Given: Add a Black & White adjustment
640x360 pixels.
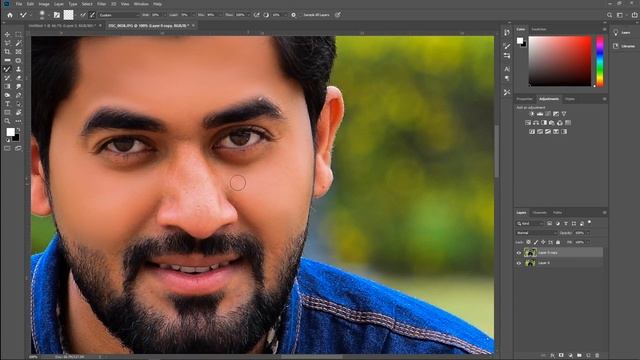Looking at the screenshot, I should 544,122.
